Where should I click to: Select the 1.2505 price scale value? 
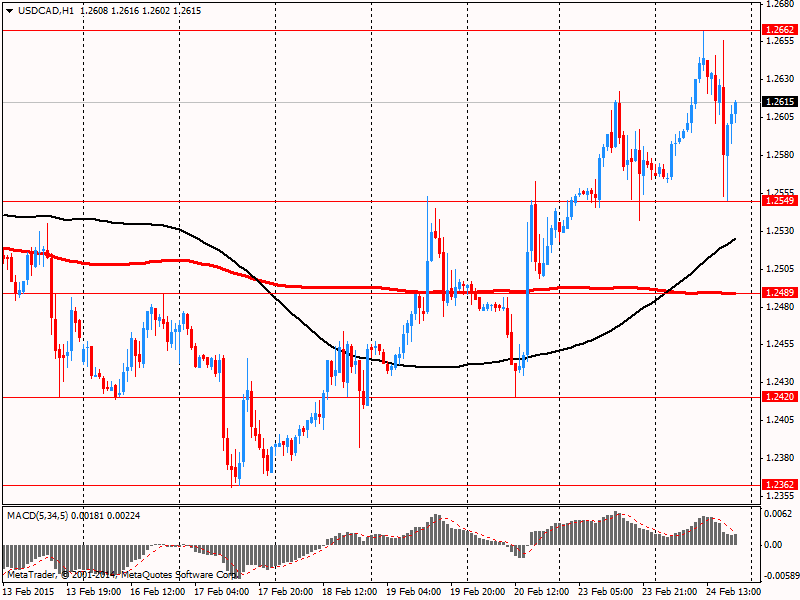coord(780,269)
